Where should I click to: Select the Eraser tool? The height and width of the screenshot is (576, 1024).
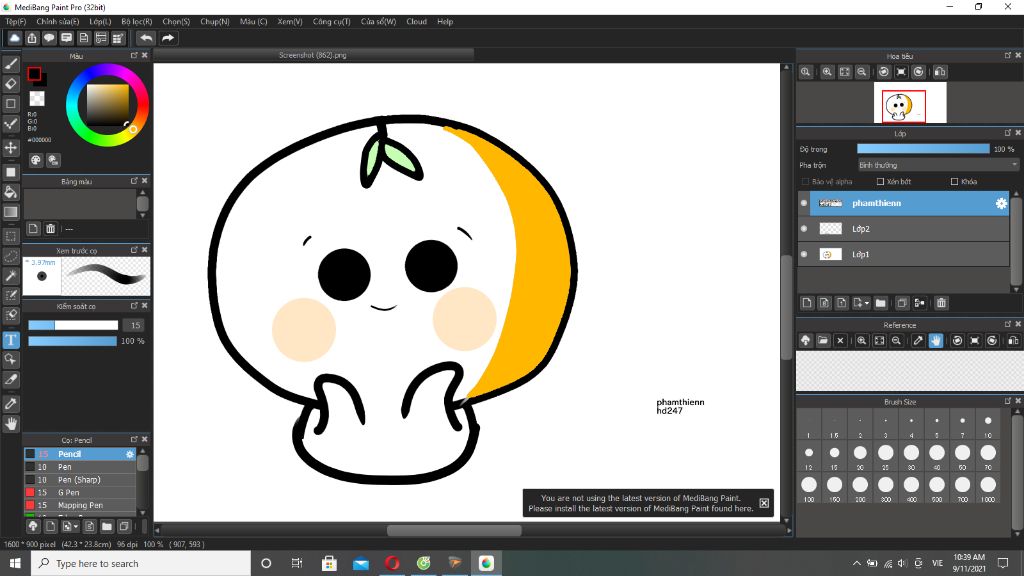[x=11, y=84]
